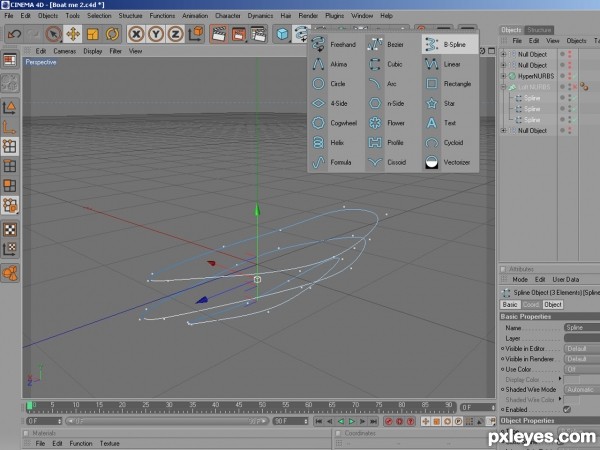The height and width of the screenshot is (450, 600).
Task: Toggle the Y axis lock
Action: [x=156, y=34]
